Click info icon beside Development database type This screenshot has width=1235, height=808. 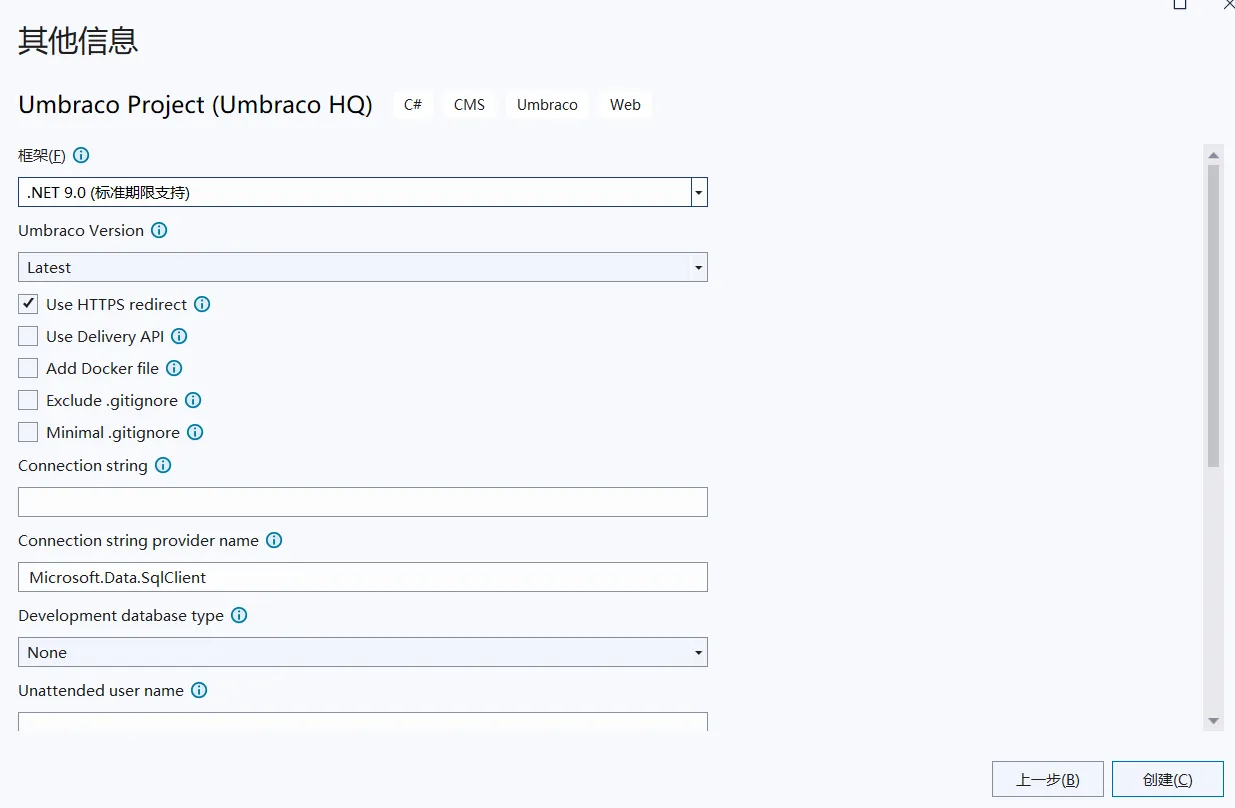point(239,615)
